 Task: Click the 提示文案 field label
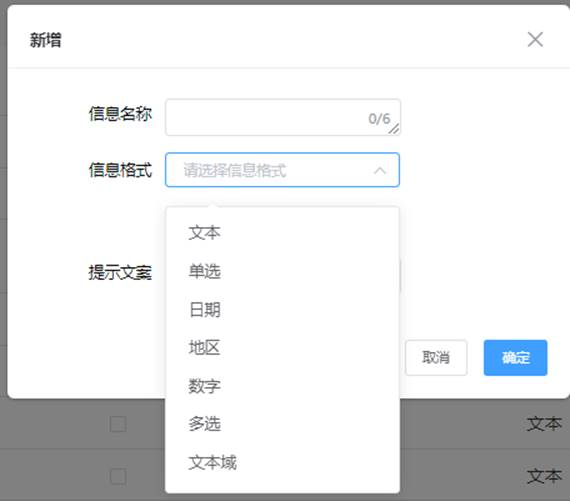[120, 272]
